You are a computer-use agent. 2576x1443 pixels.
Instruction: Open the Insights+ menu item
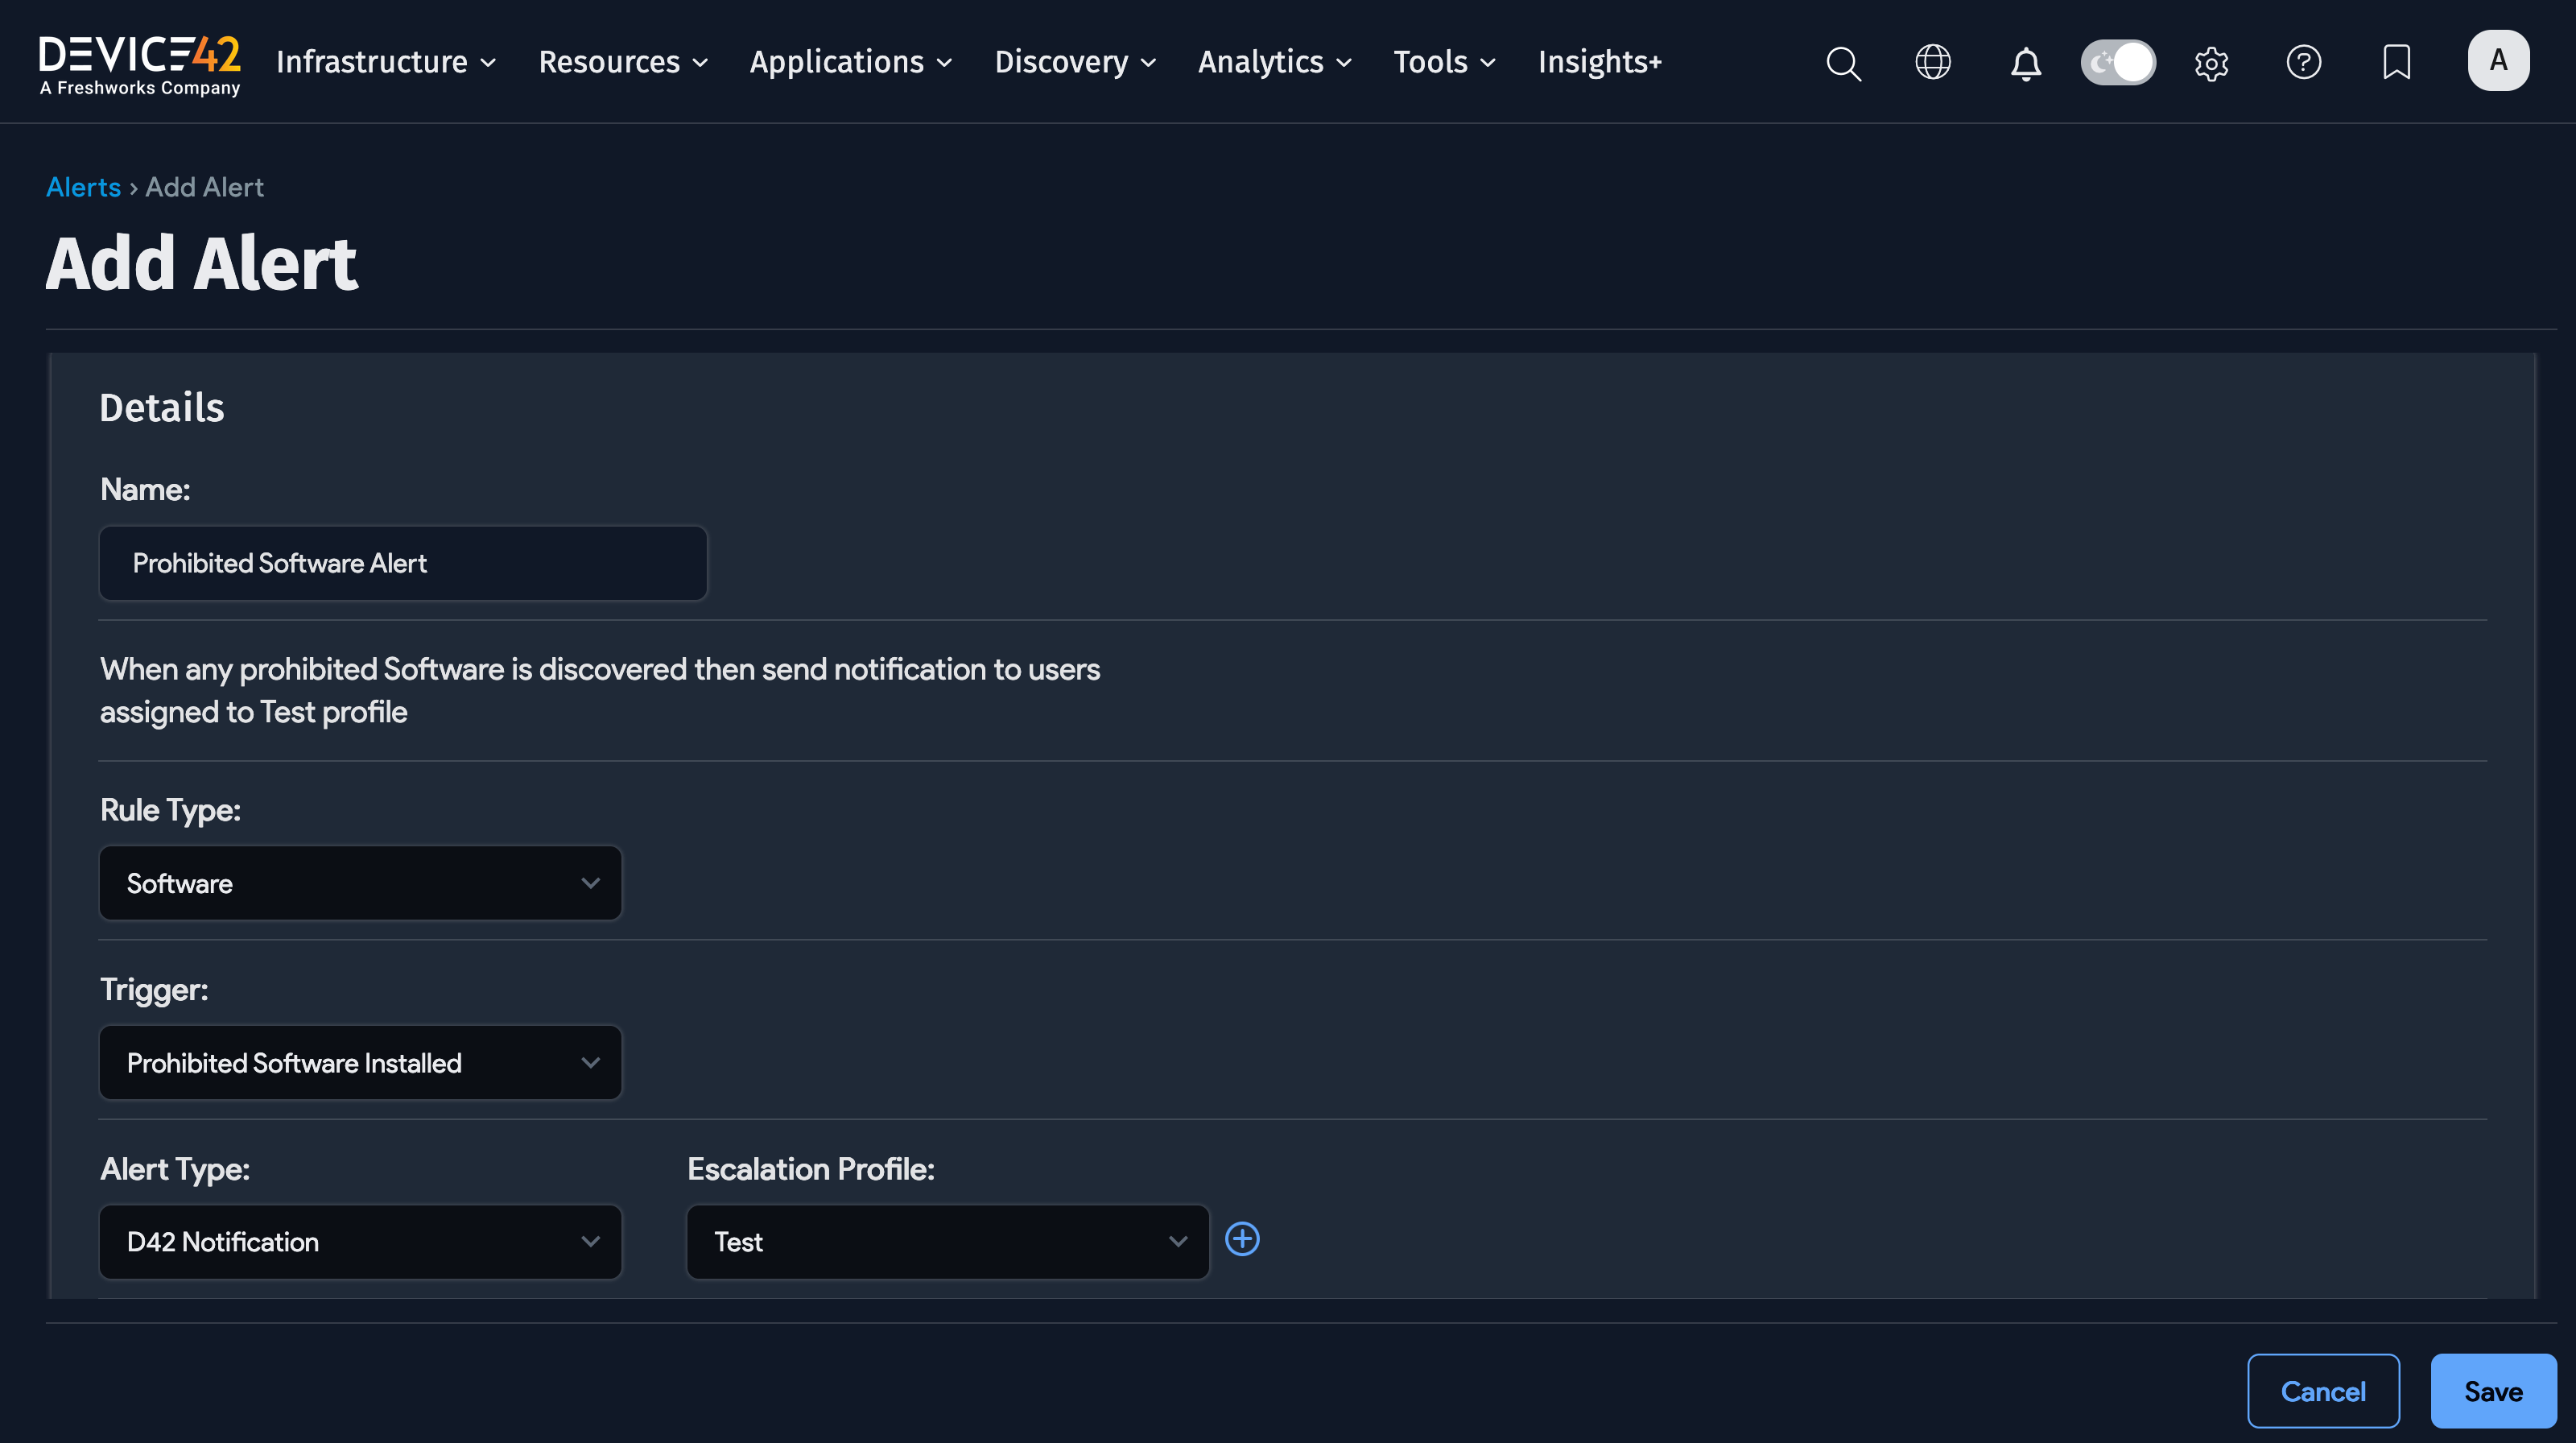(1599, 62)
